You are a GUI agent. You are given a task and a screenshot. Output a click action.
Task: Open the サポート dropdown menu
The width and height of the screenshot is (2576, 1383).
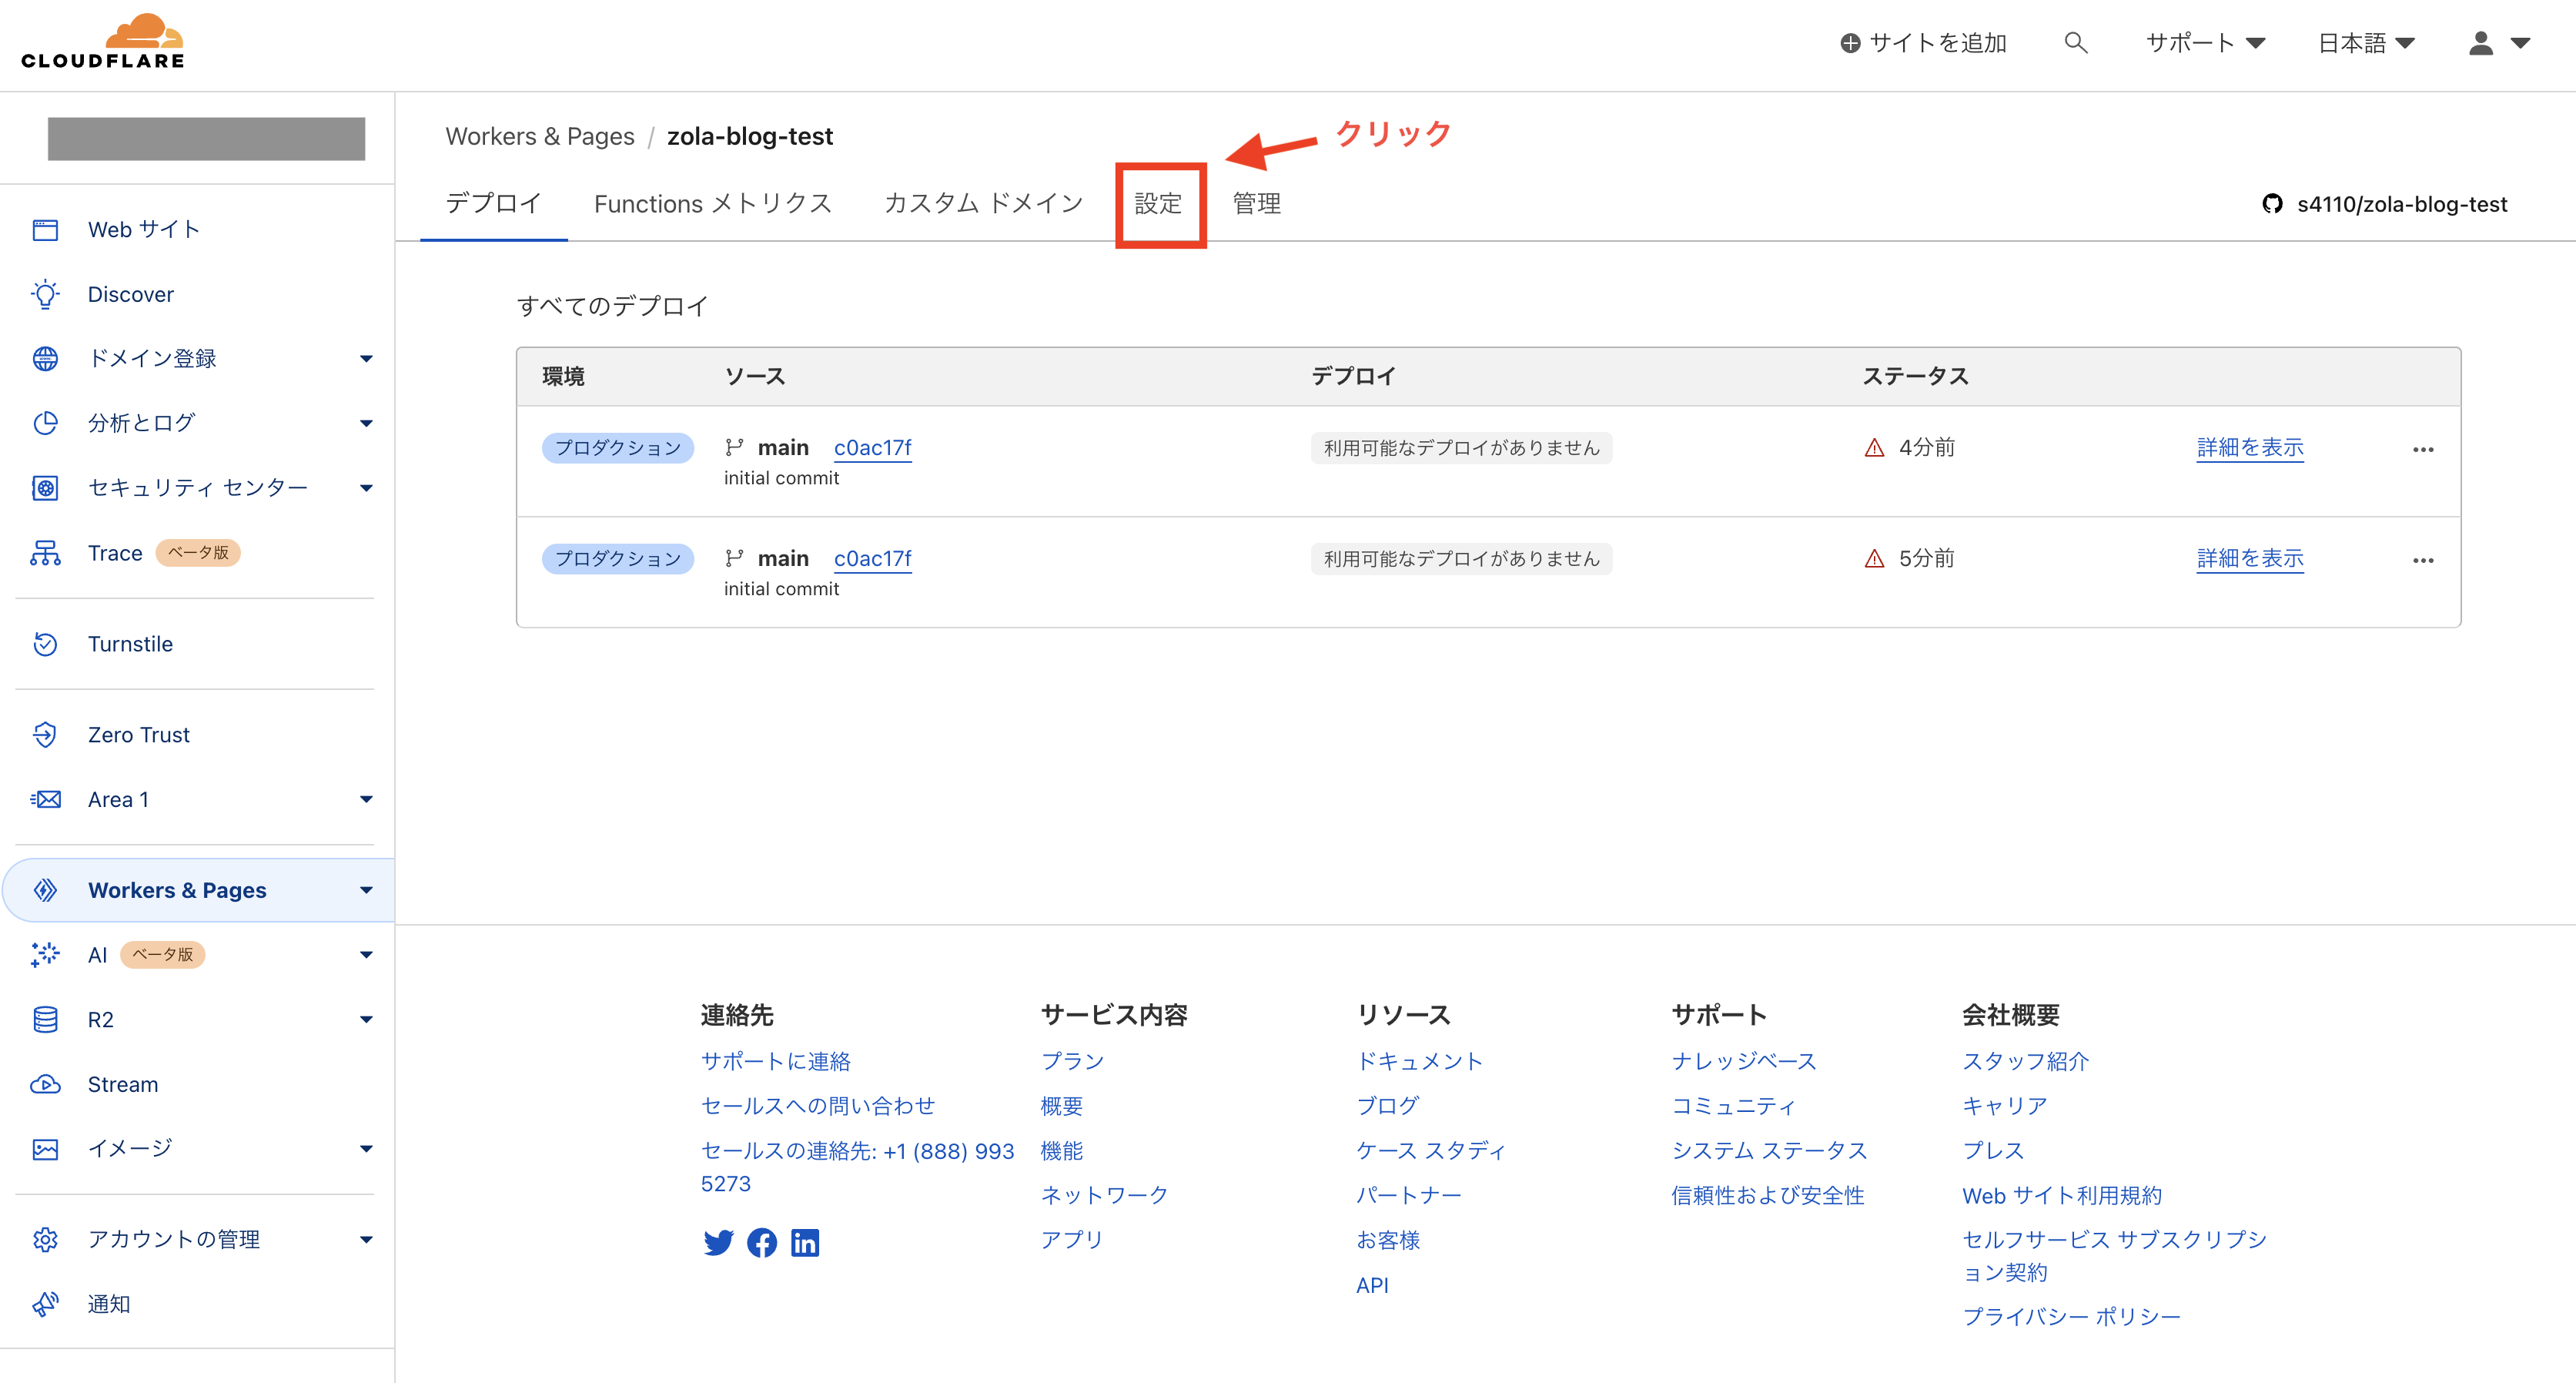(x=2205, y=43)
